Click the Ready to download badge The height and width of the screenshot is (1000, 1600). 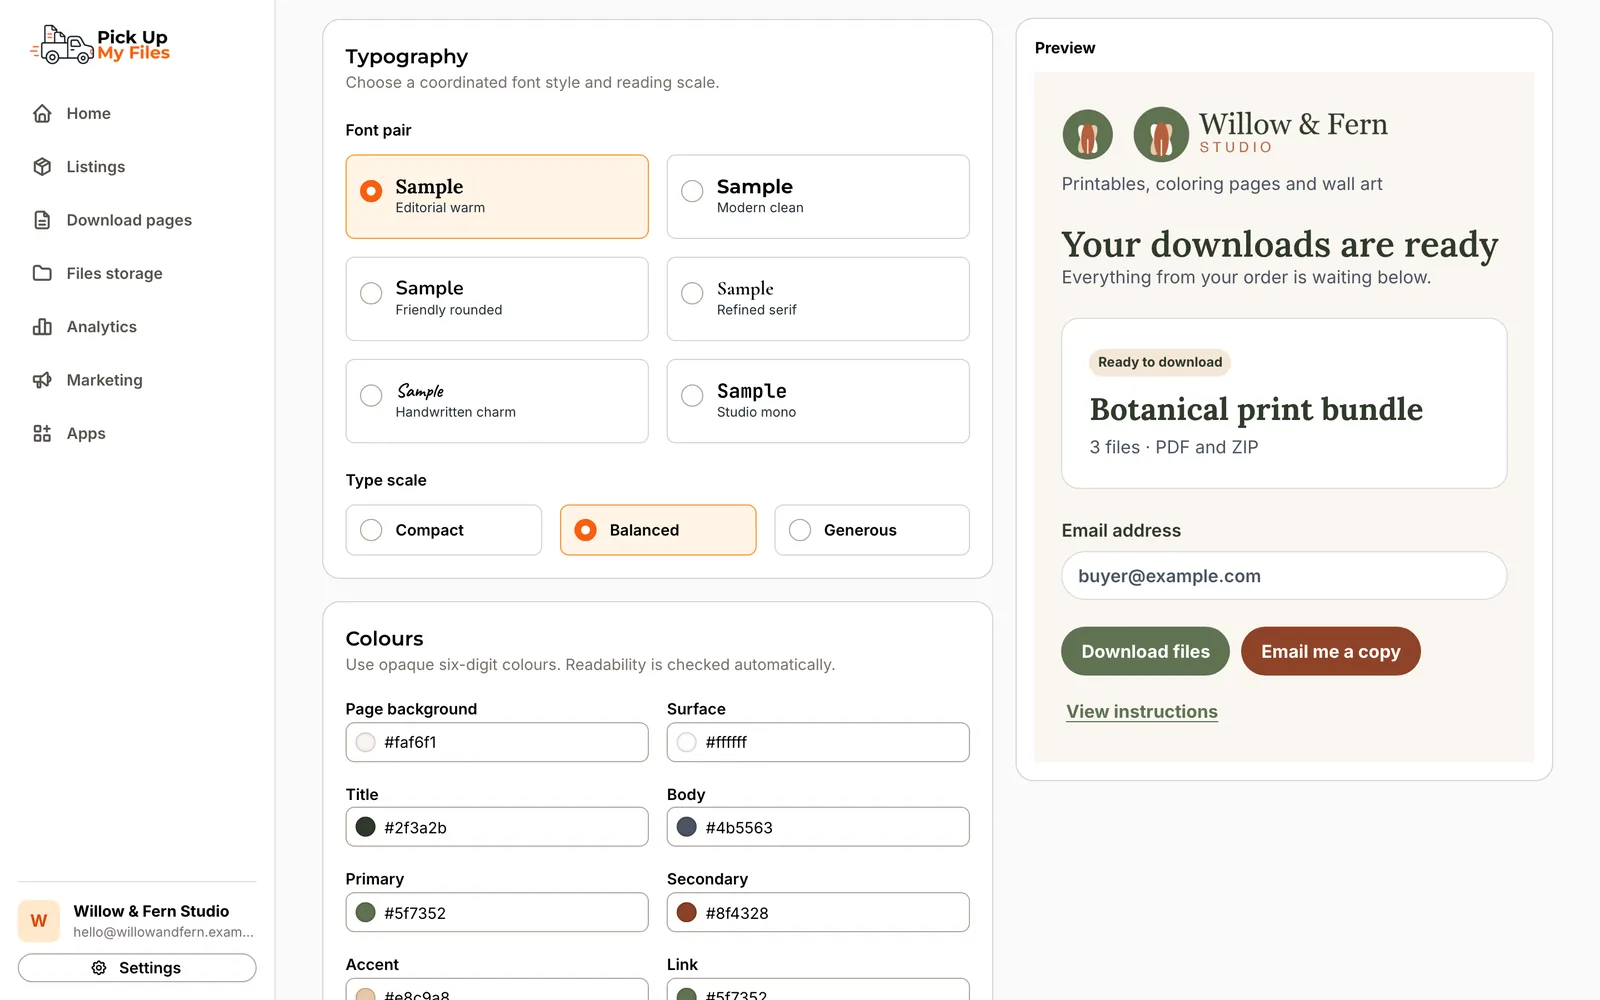[1160, 362]
